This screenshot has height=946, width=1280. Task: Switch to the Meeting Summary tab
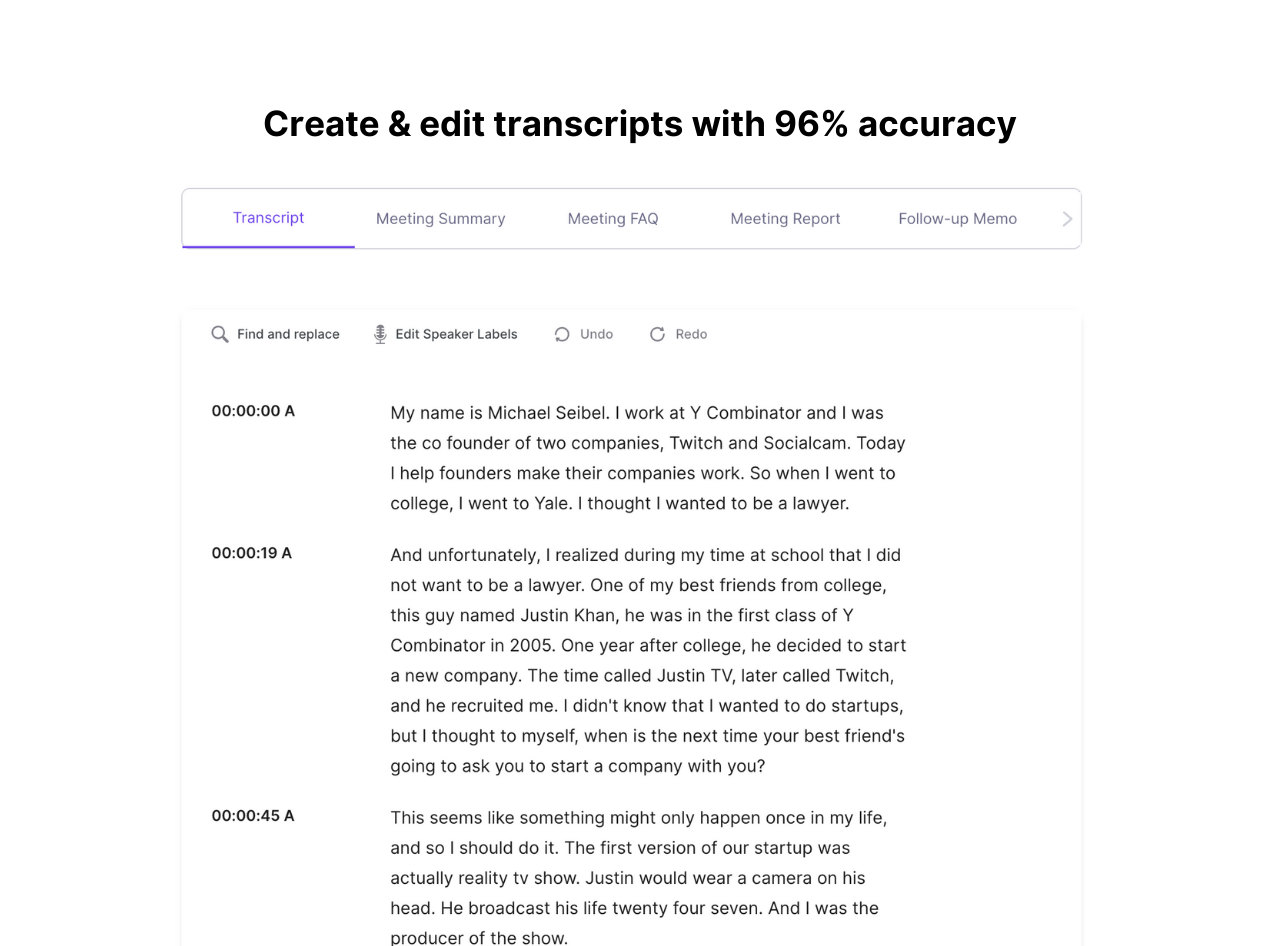pyautogui.click(x=440, y=218)
